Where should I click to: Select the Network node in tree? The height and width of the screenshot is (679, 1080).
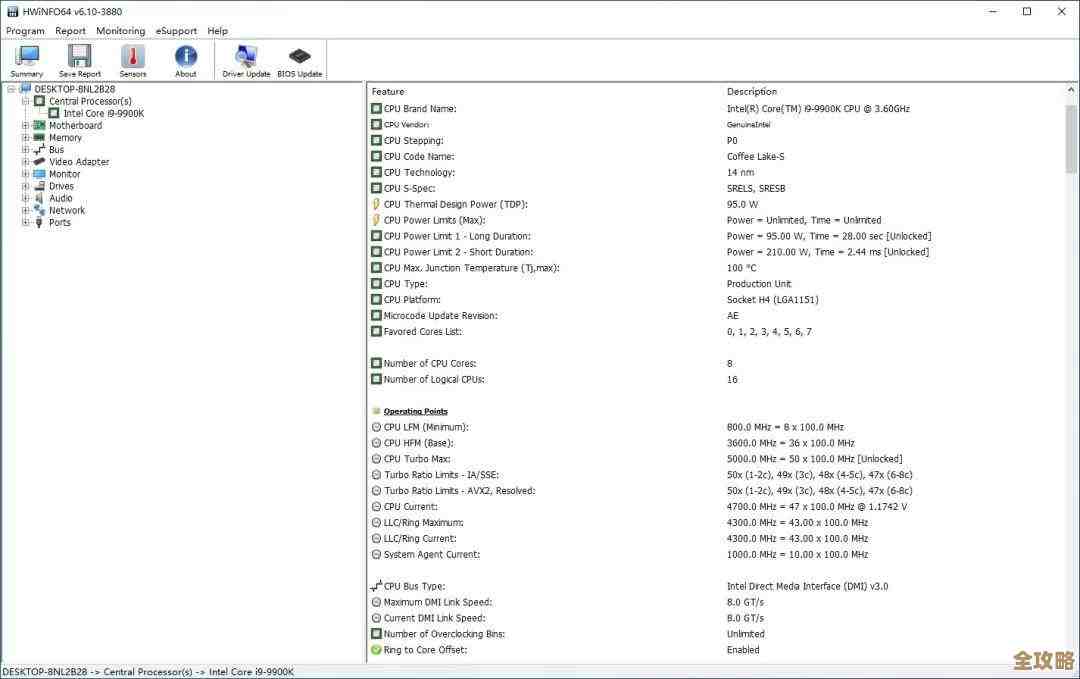(67, 210)
